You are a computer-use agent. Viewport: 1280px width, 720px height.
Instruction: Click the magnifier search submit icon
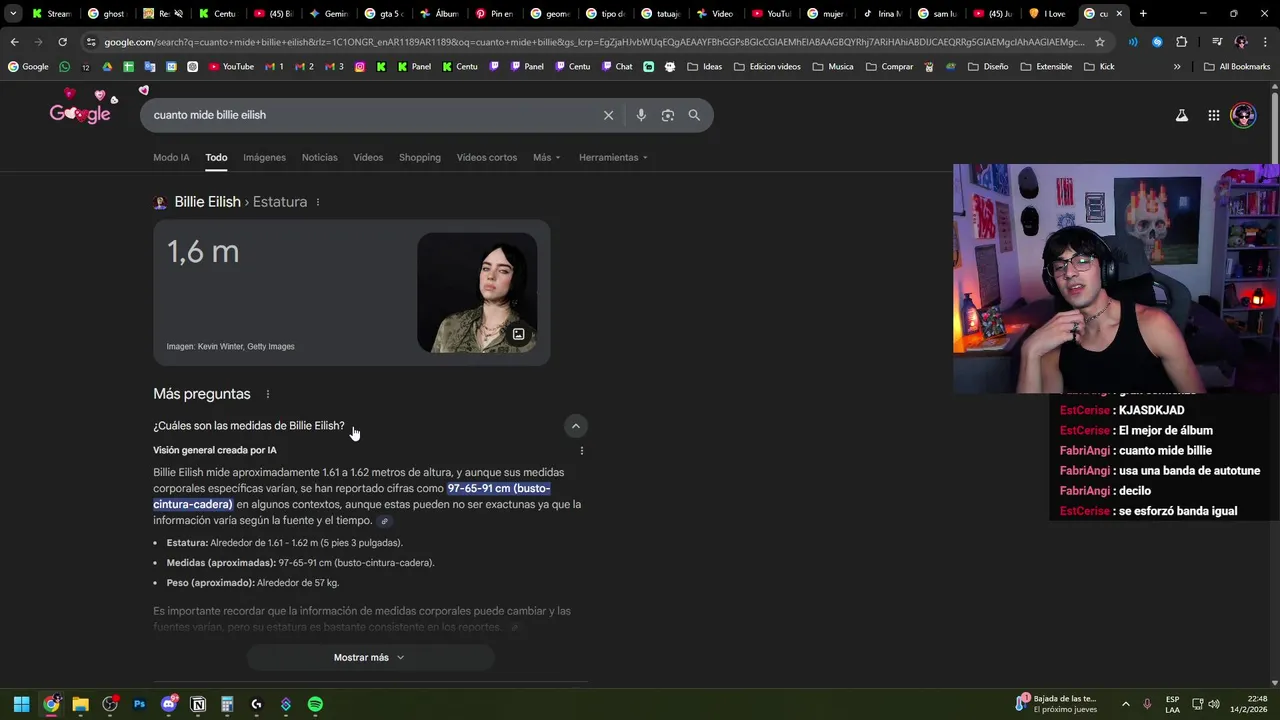coord(694,115)
